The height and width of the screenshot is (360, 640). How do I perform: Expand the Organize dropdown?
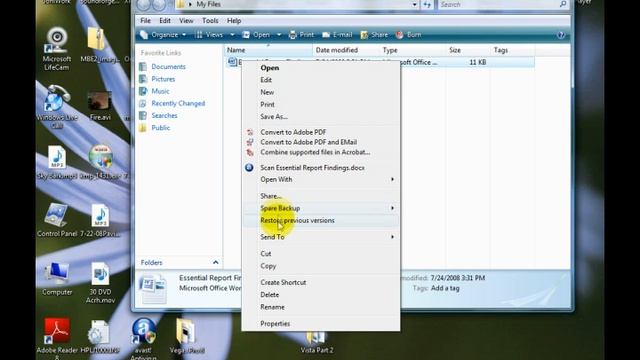[163, 35]
